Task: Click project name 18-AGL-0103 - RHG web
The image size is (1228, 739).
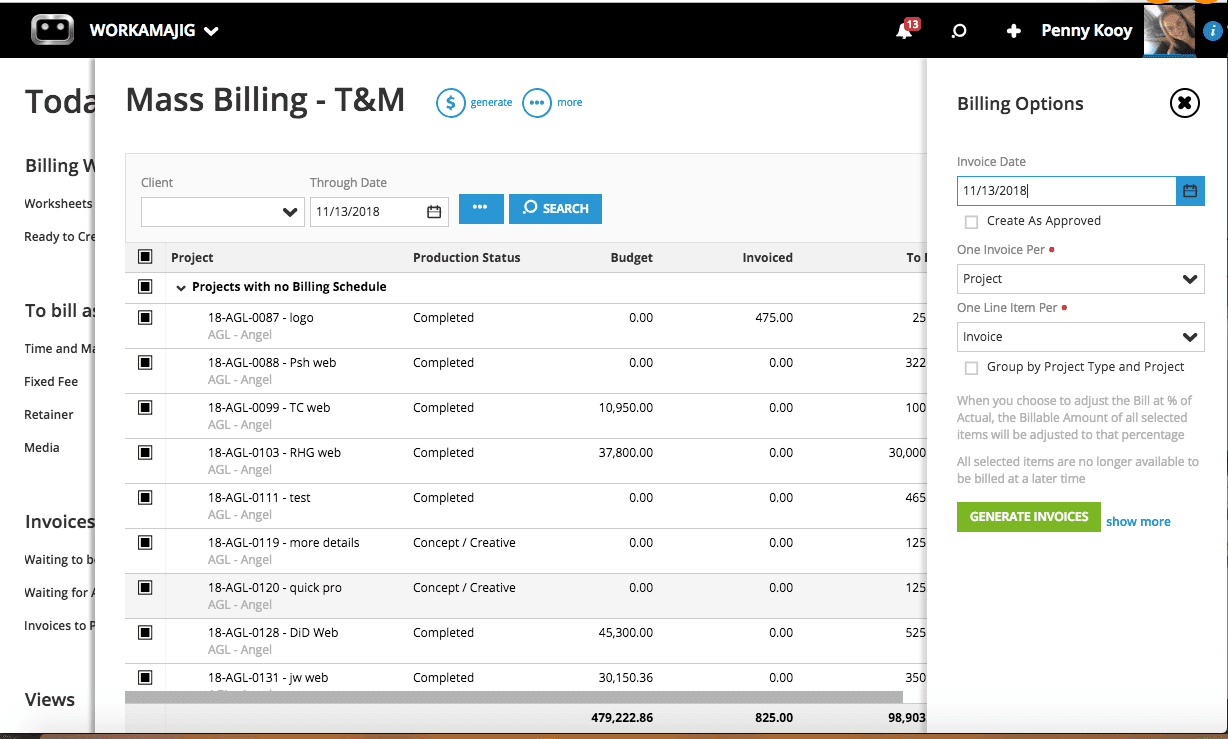Action: tap(274, 453)
